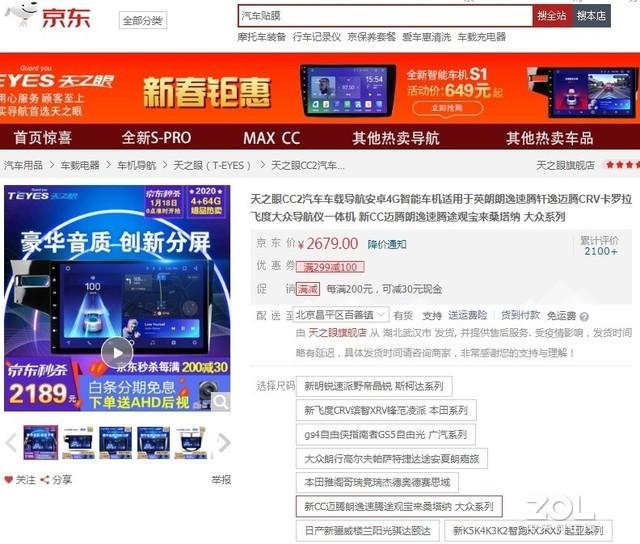Click the 天之眼（T-EYES） breadcrumb
The width and height of the screenshot is (640, 544).
click(x=212, y=165)
